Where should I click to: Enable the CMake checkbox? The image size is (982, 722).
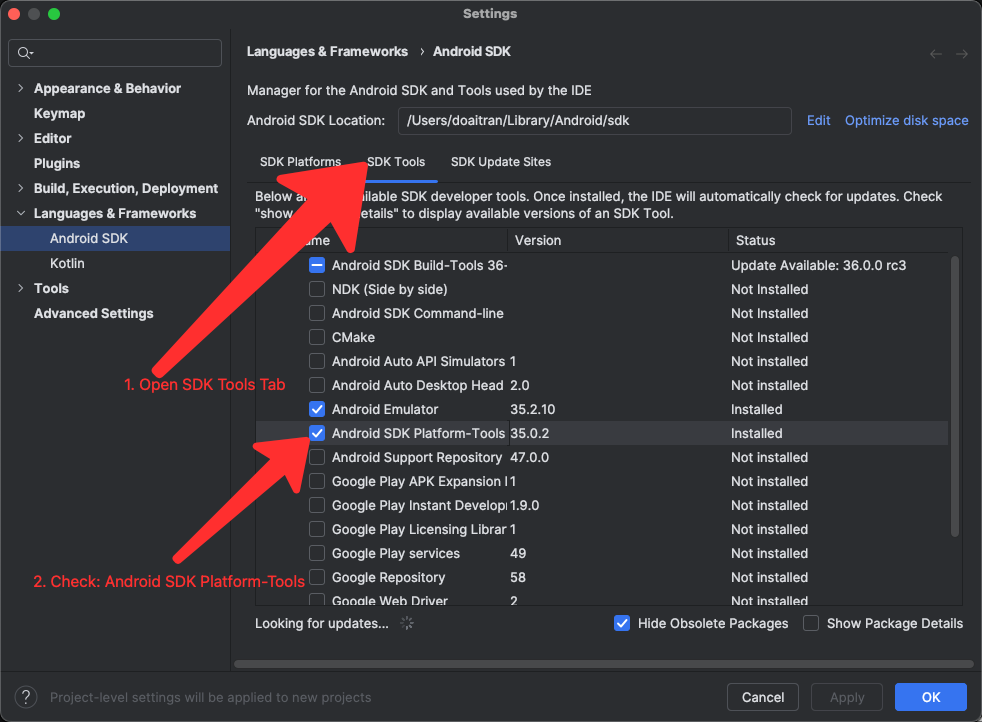pyautogui.click(x=317, y=337)
